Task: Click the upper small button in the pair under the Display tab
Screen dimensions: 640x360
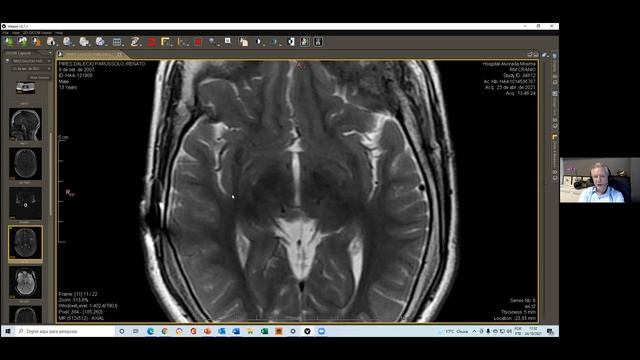Action: [x=555, y=77]
